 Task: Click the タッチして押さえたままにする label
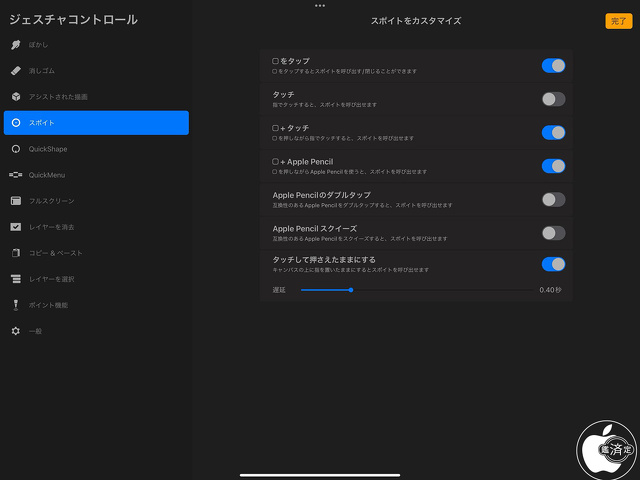pyautogui.click(x=324, y=260)
